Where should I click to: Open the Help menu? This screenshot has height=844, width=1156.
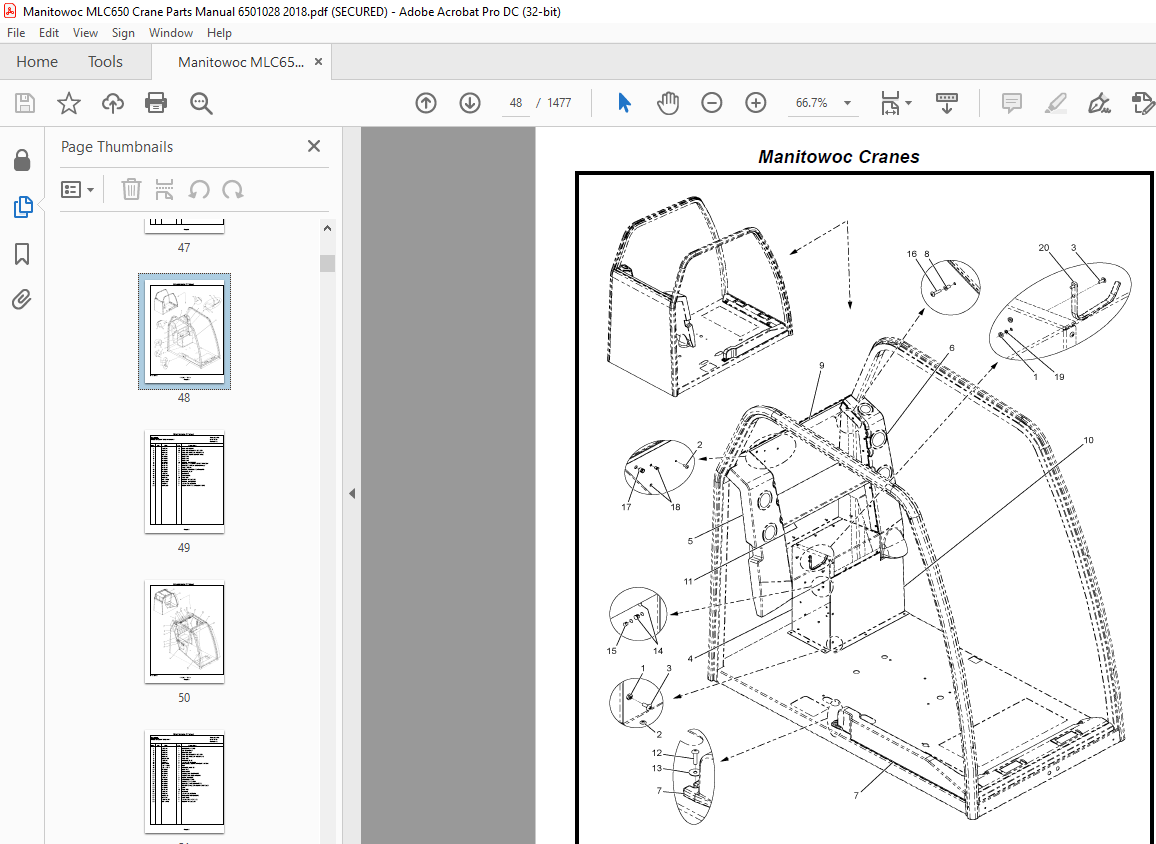[219, 32]
